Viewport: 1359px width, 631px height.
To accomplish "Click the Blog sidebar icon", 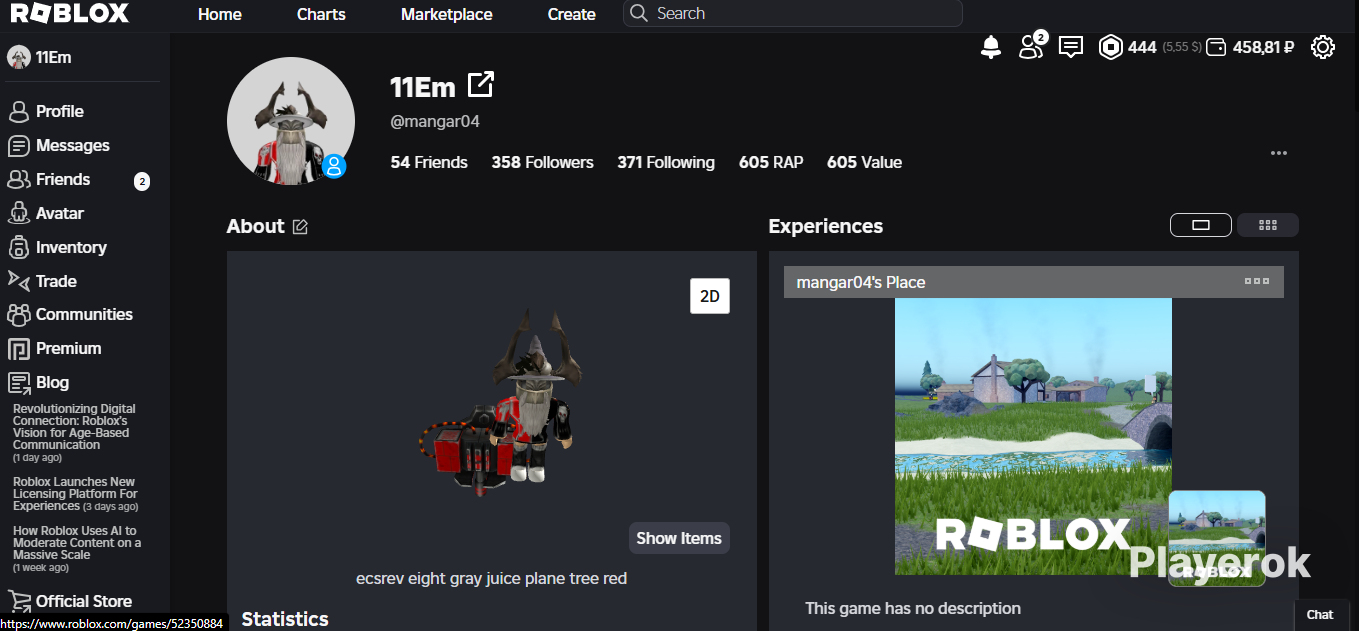I will pos(18,382).
